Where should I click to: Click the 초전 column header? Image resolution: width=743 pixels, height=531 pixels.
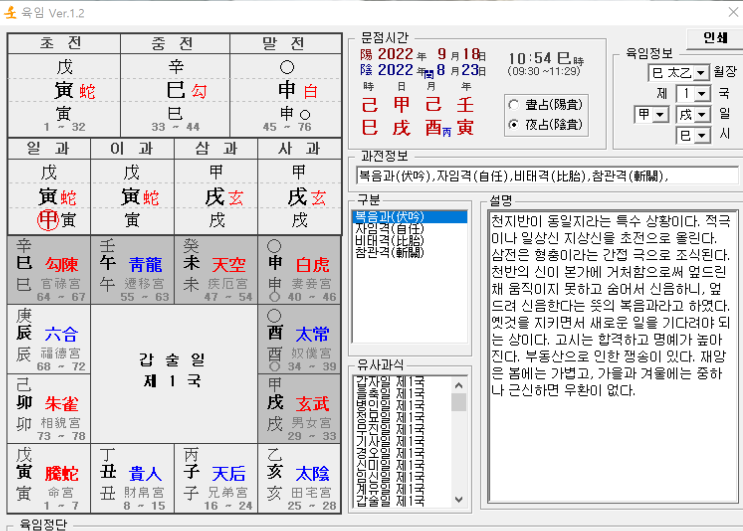tap(64, 43)
